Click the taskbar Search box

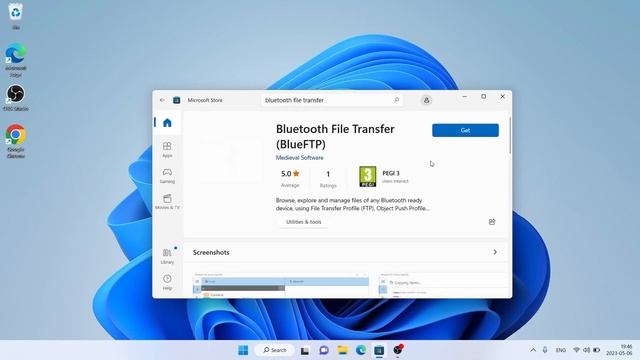click(x=275, y=350)
